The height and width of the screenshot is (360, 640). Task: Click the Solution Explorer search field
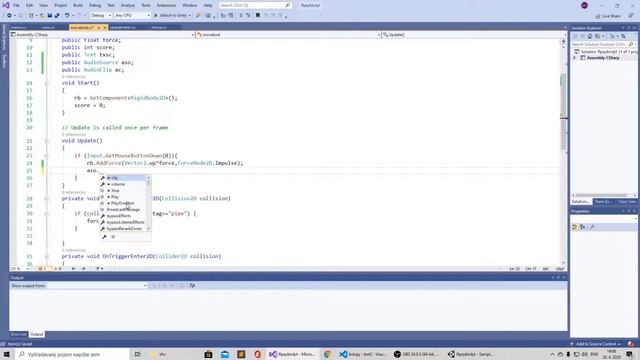click(x=603, y=44)
